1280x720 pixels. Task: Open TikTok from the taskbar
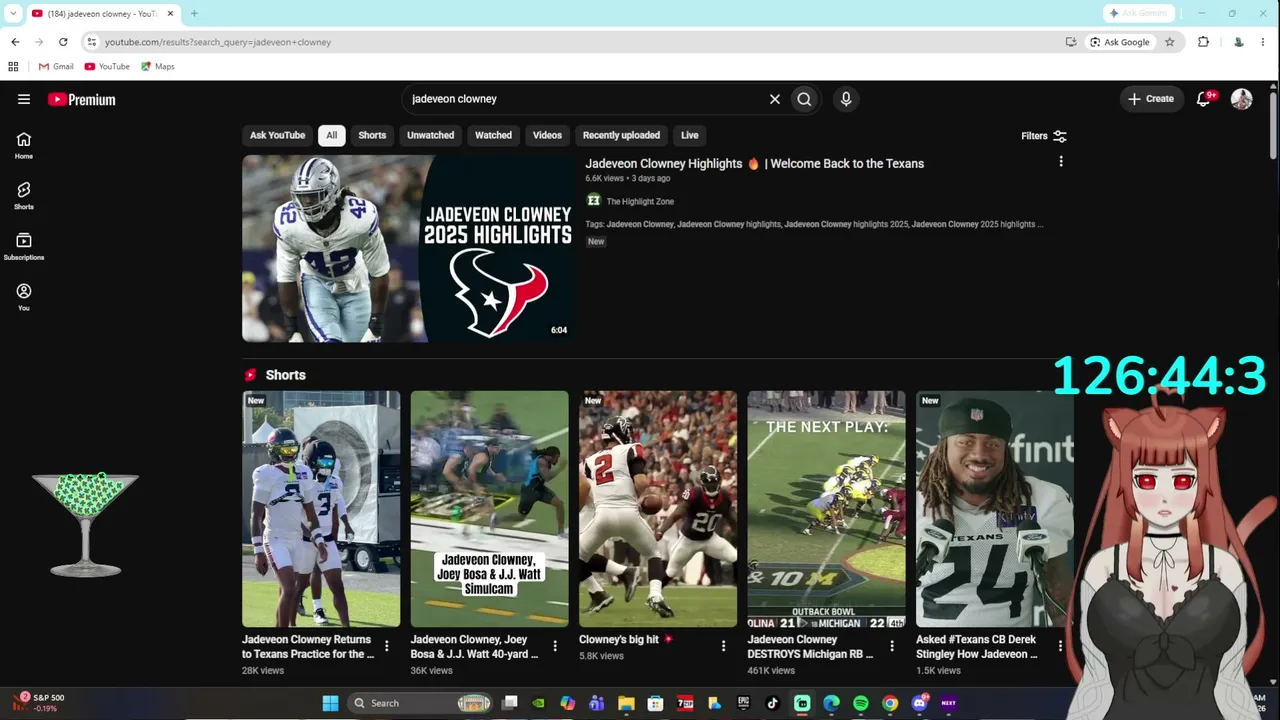pos(772,703)
